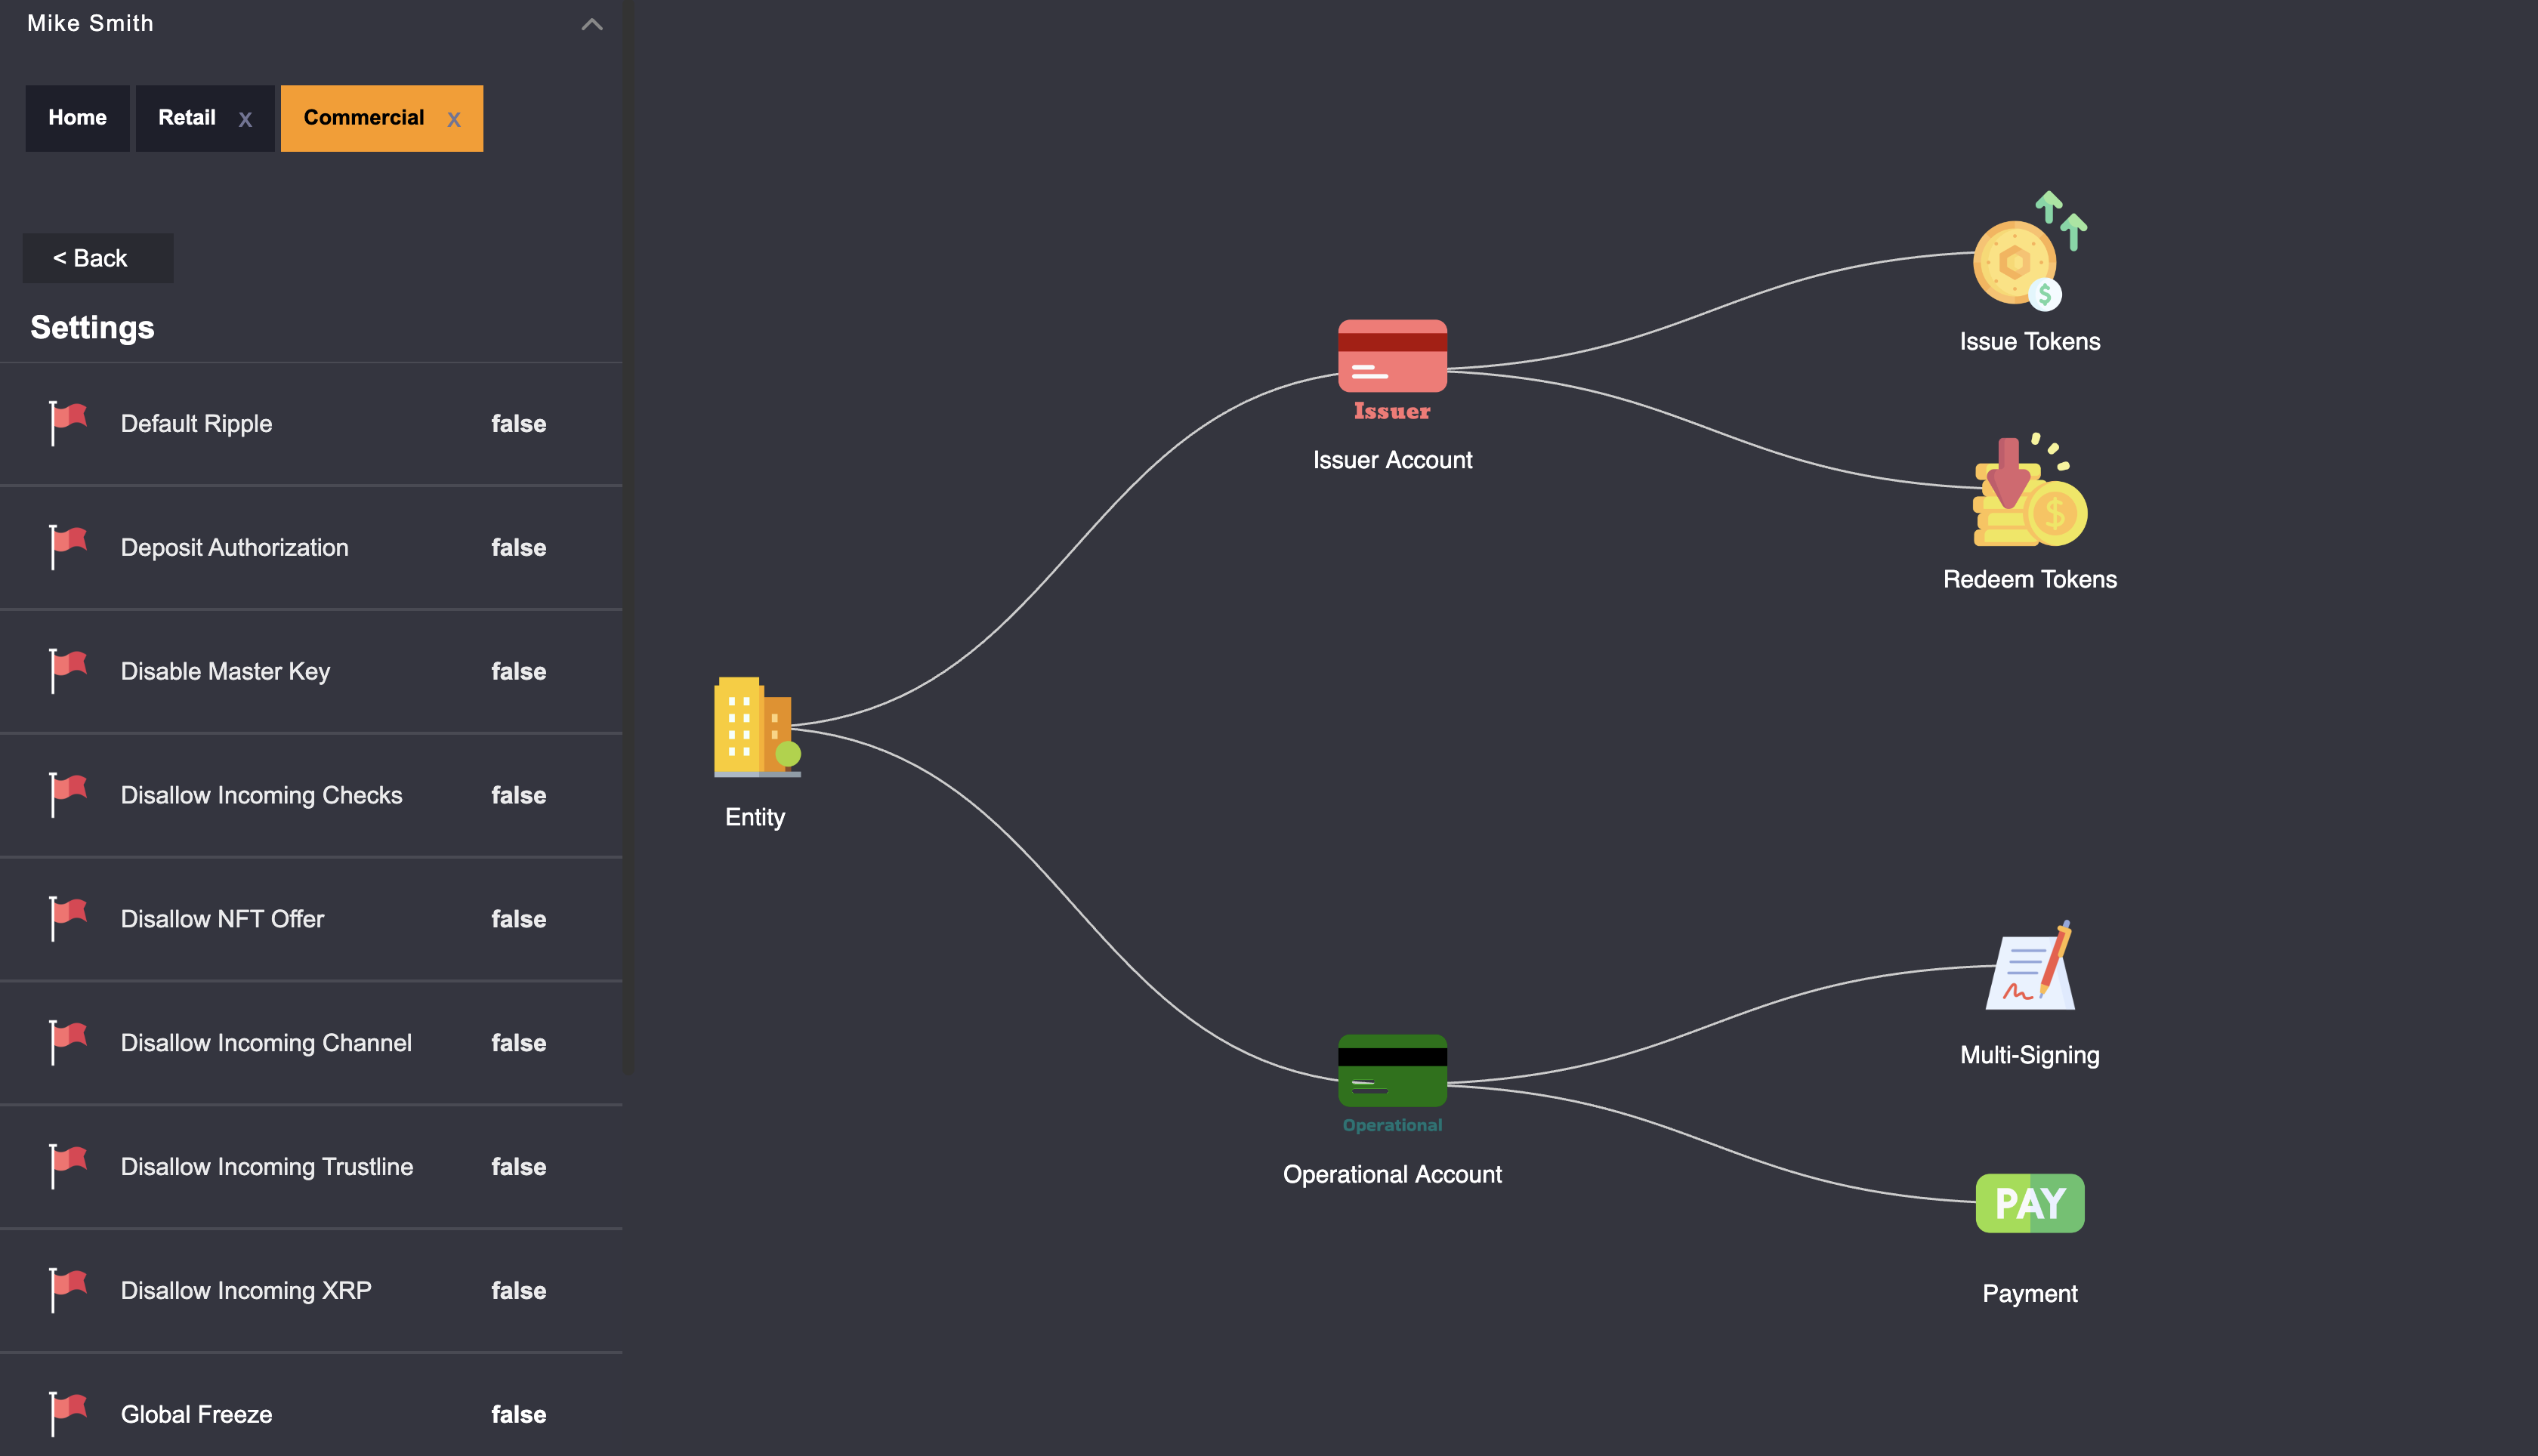The image size is (2538, 1456).
Task: Collapse the Mike Smith panel chevron
Action: [x=591, y=24]
